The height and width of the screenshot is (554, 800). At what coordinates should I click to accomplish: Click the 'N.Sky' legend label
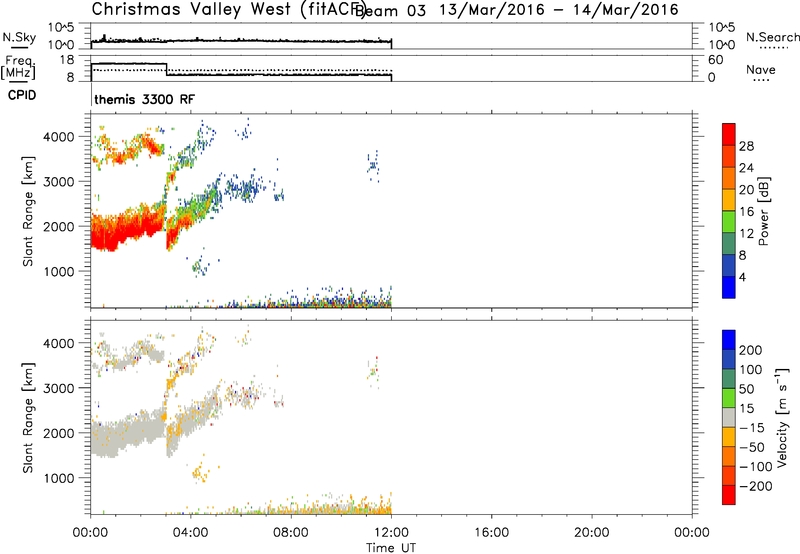coord(19,37)
